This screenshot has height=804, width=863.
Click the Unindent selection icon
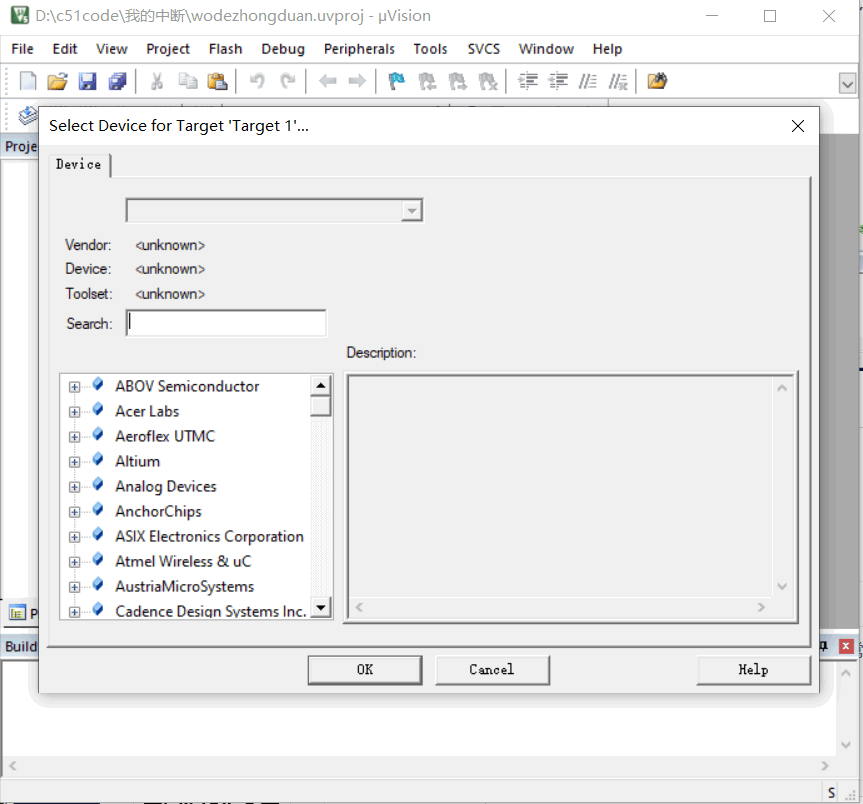558,81
